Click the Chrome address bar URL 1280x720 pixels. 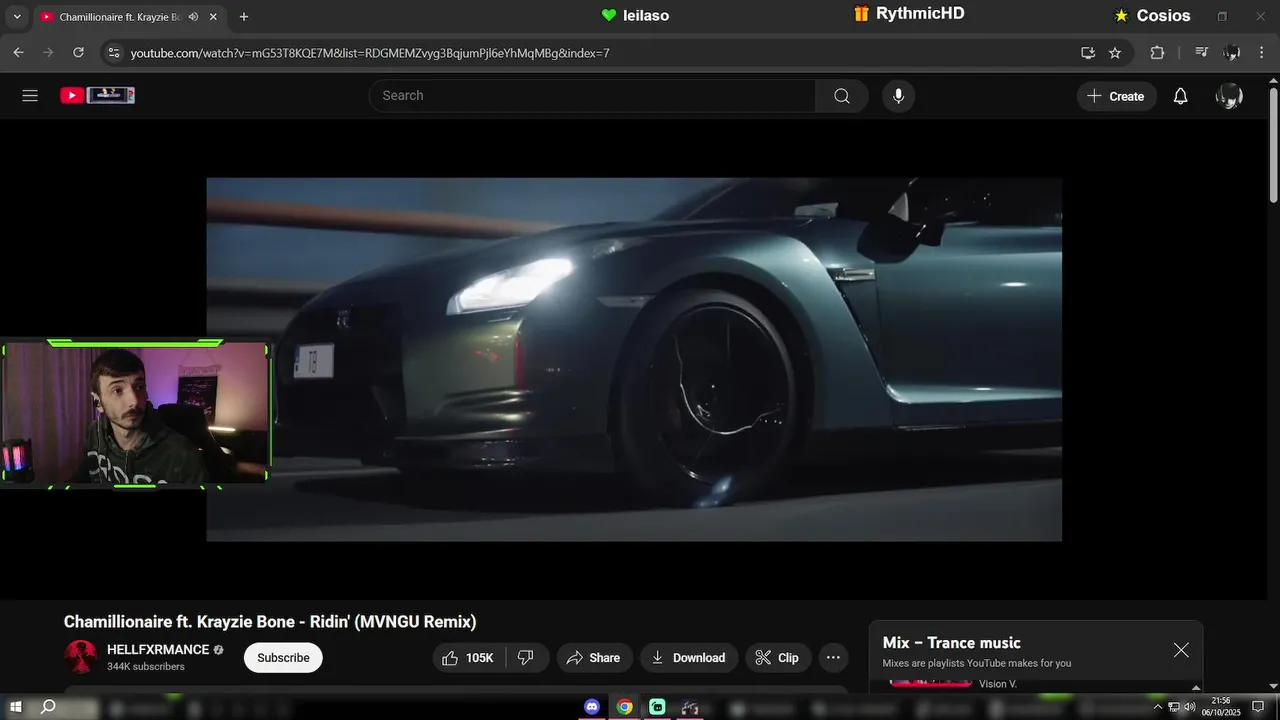click(370, 53)
